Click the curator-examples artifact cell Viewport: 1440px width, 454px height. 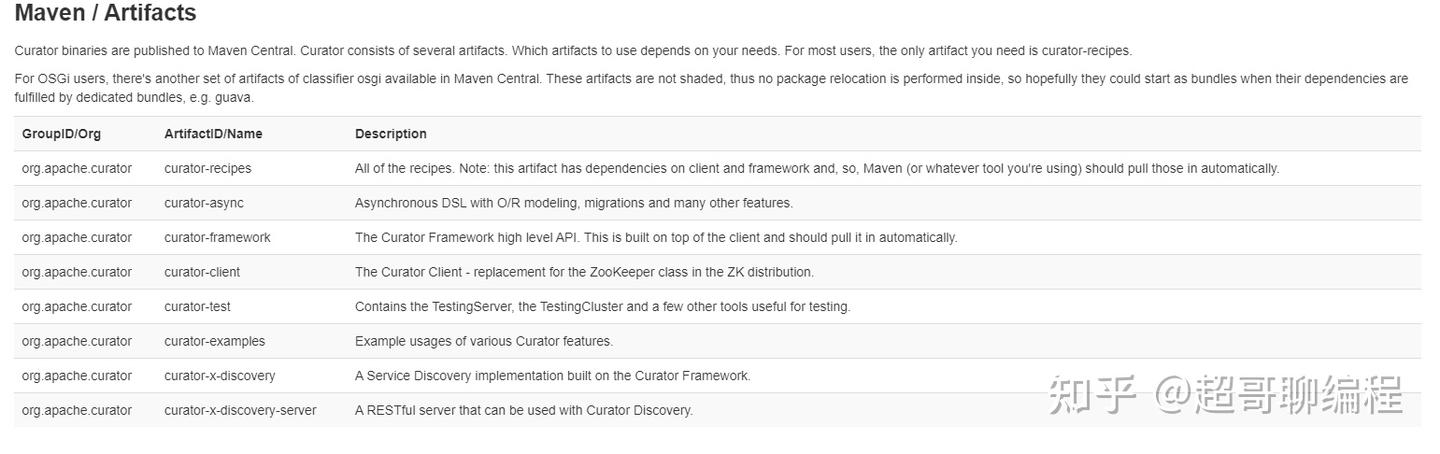pos(215,341)
